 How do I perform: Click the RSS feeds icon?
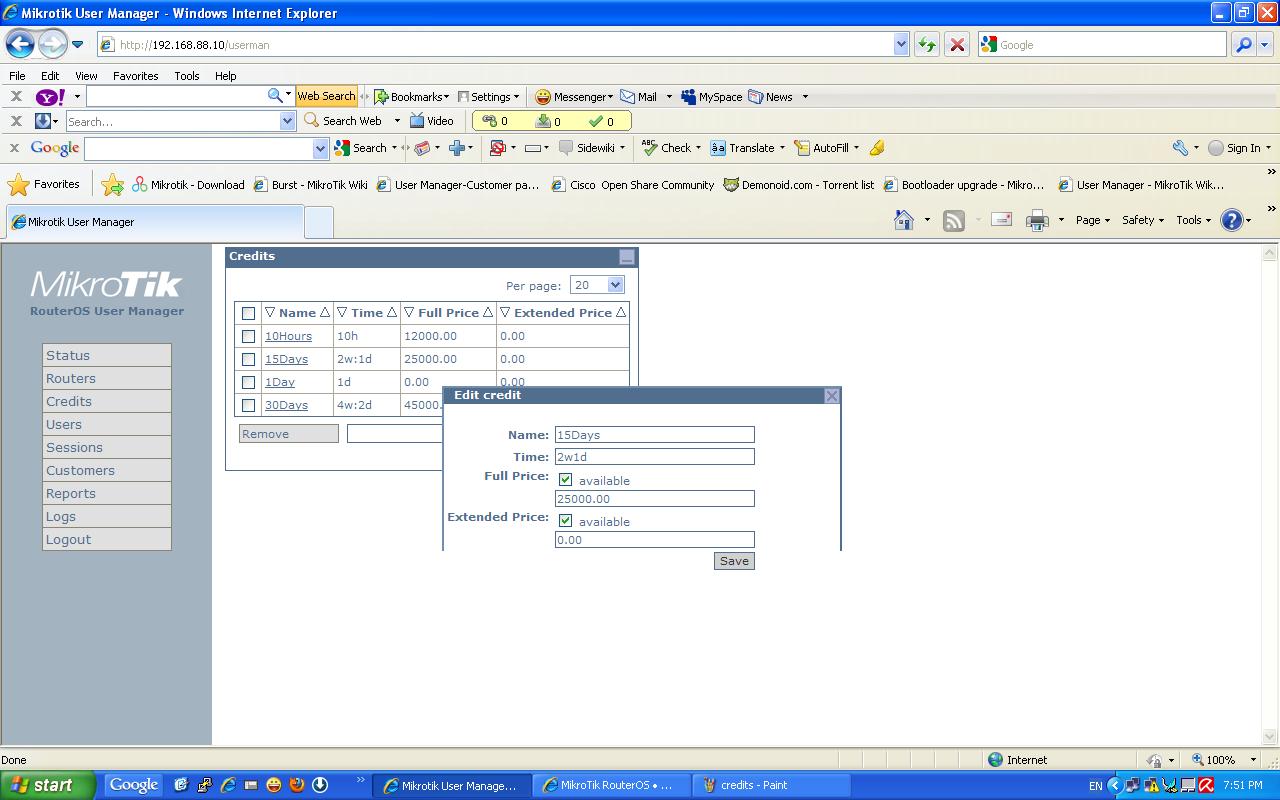(954, 220)
